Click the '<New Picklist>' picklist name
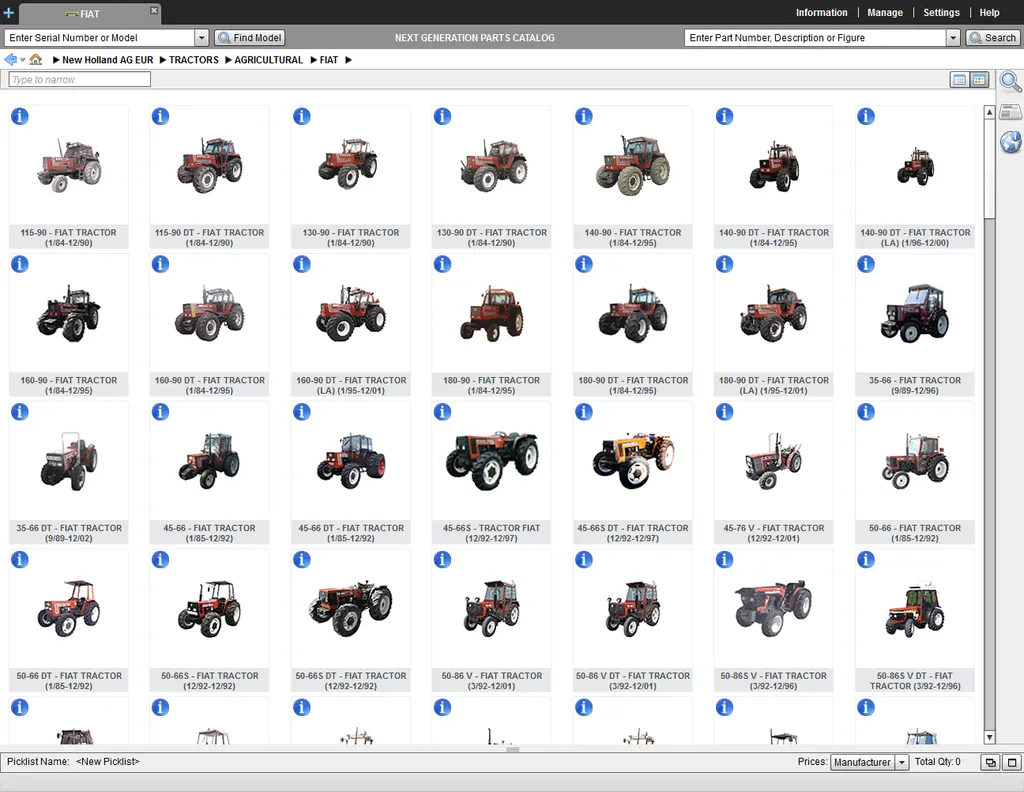 point(107,761)
